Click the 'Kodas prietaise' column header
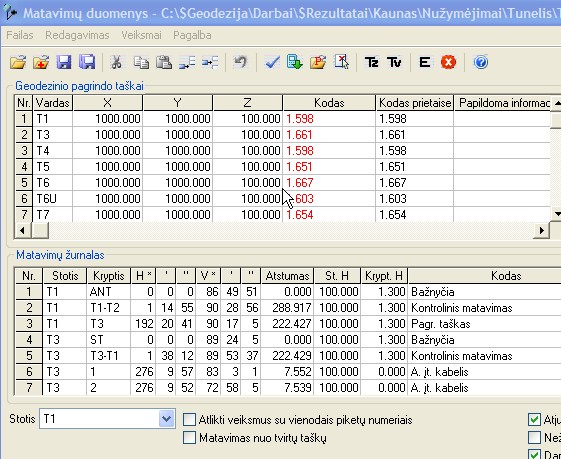This screenshot has width=561, height=459. 415,103
